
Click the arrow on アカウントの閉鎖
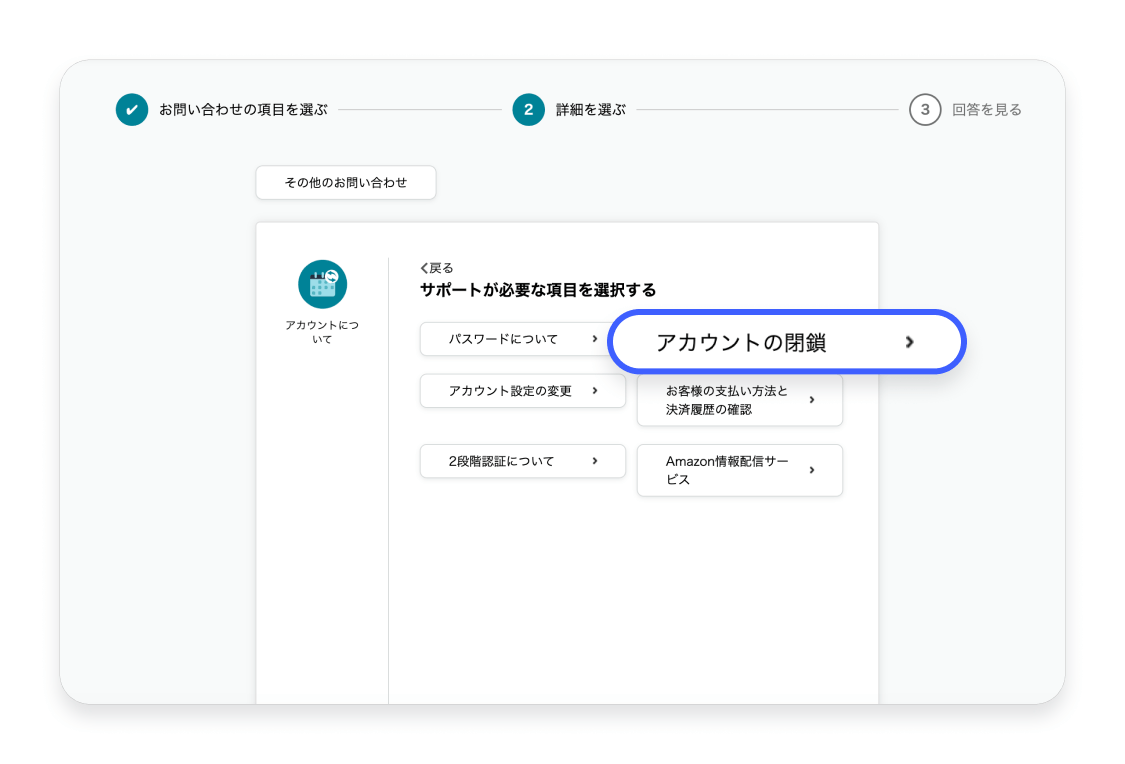tap(909, 342)
